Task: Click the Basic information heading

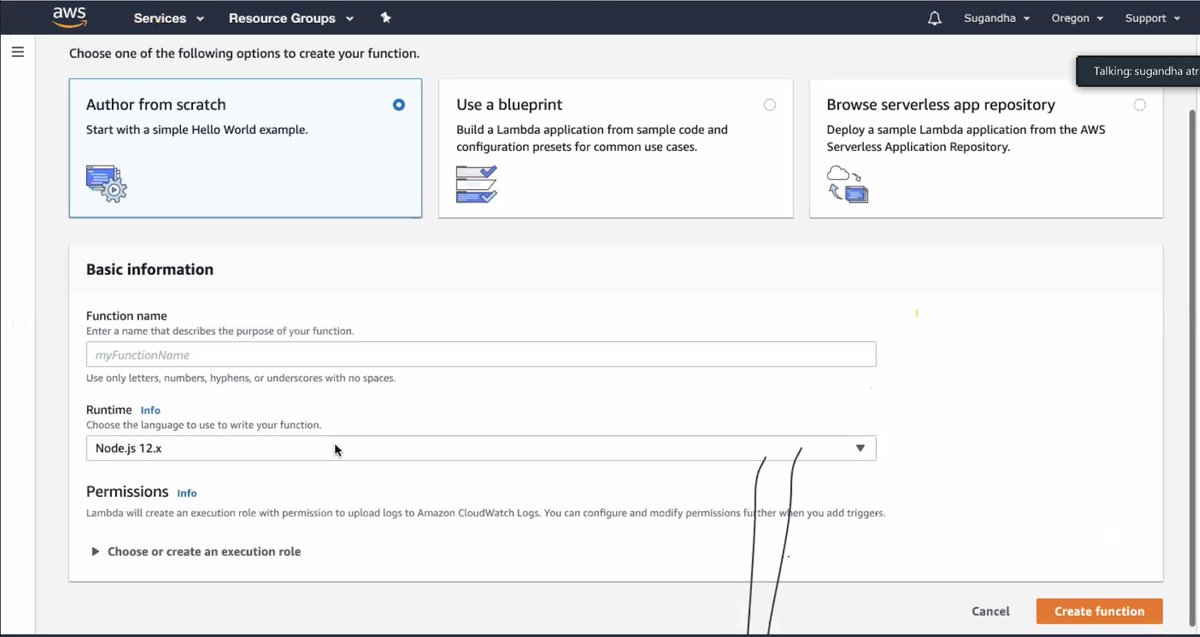Action: pos(150,269)
